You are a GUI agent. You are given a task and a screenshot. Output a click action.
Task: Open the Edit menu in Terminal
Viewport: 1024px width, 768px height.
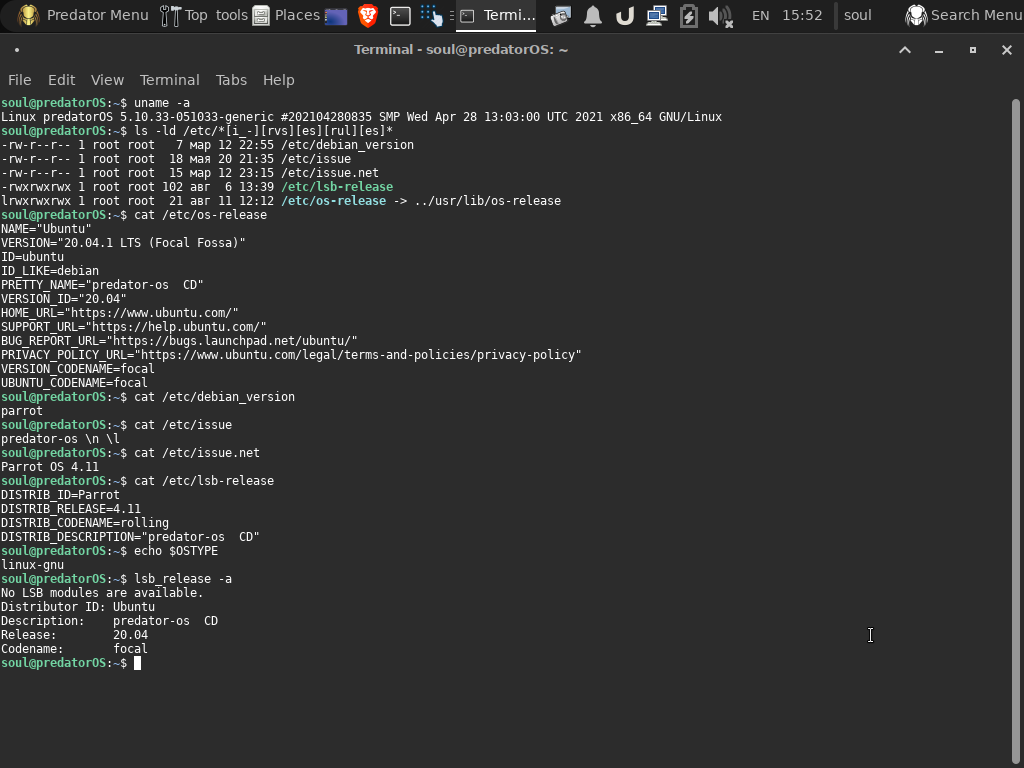[61, 80]
